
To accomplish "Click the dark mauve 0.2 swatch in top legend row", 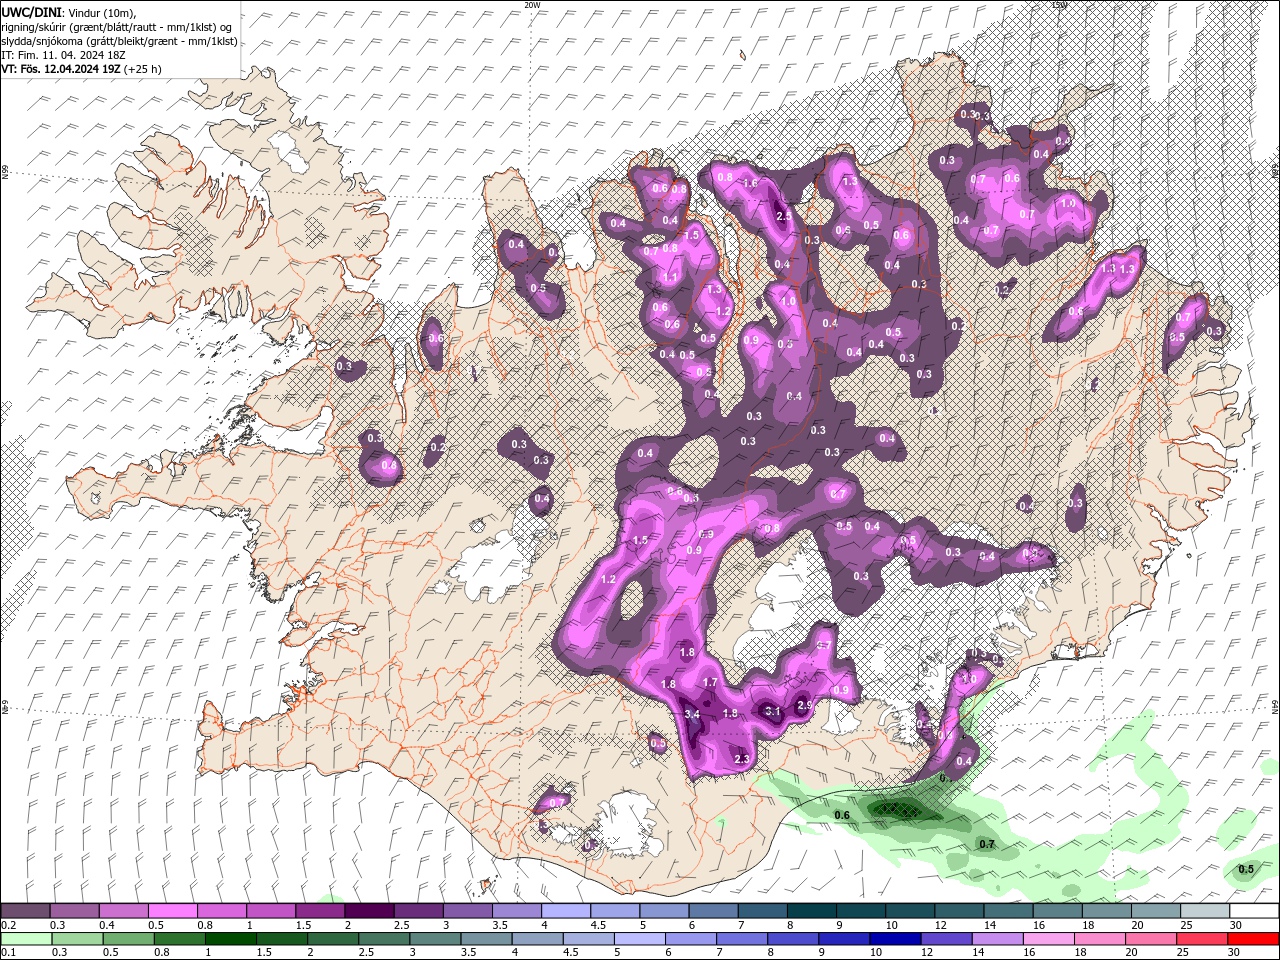I will point(25,911).
